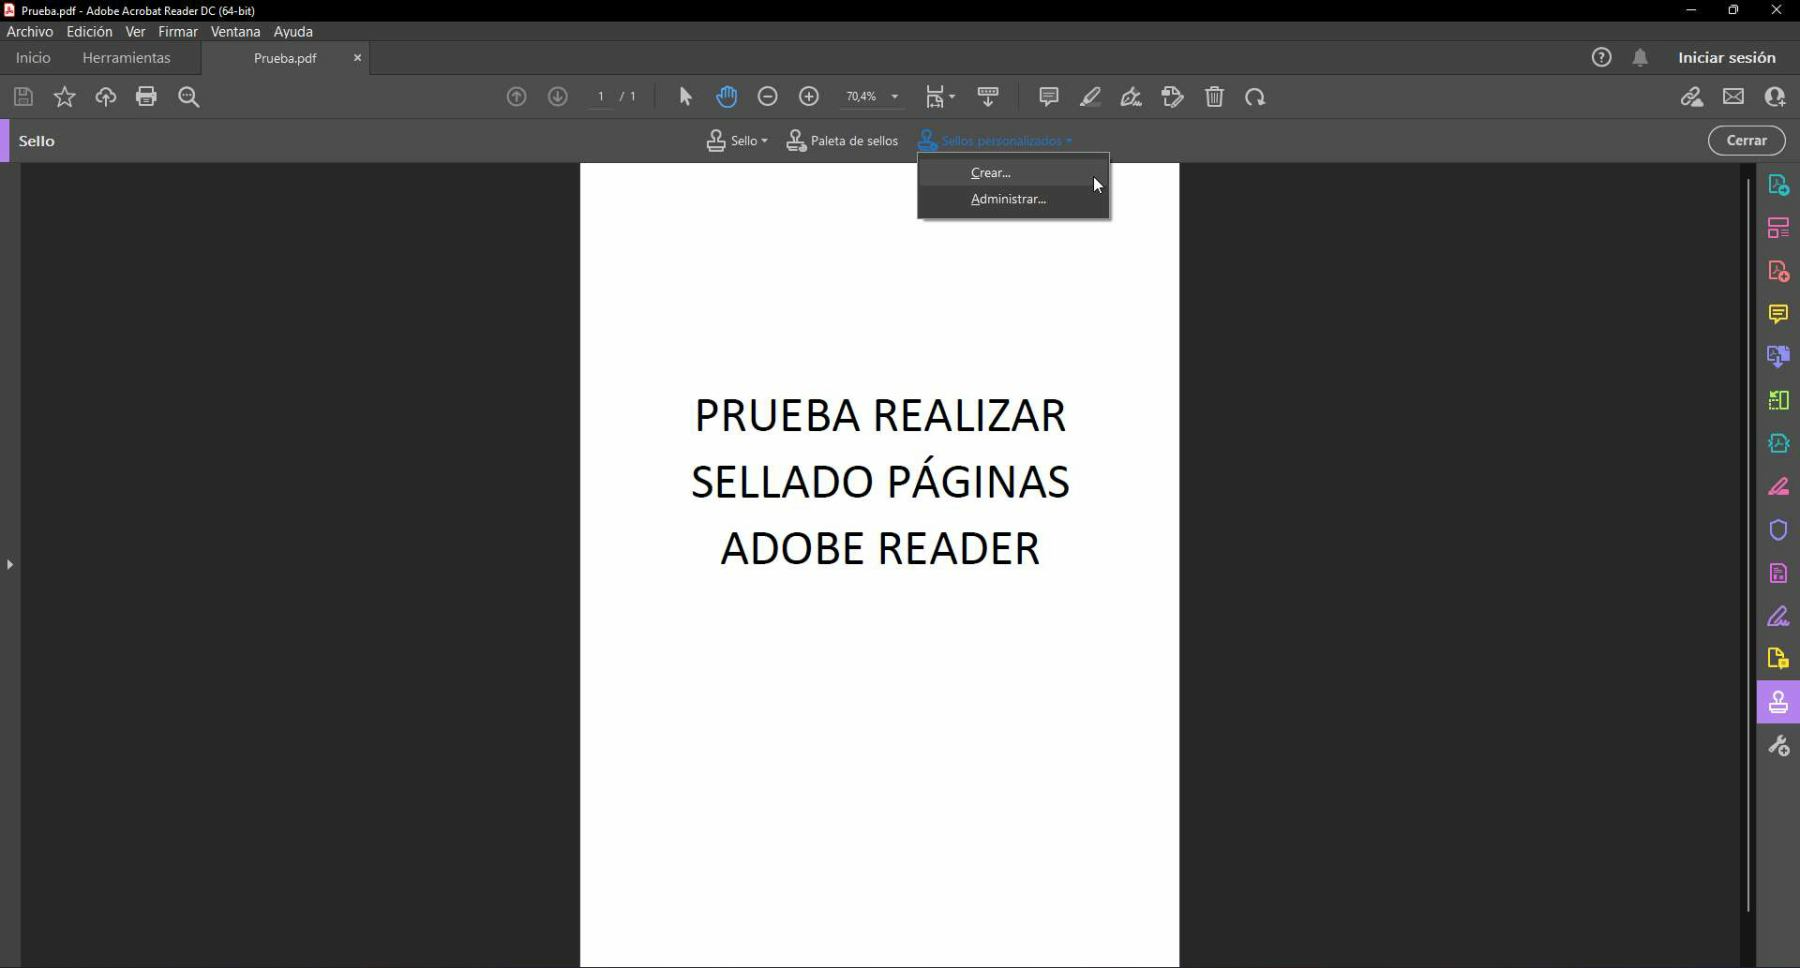Open the page fit options icon

coord(939,97)
